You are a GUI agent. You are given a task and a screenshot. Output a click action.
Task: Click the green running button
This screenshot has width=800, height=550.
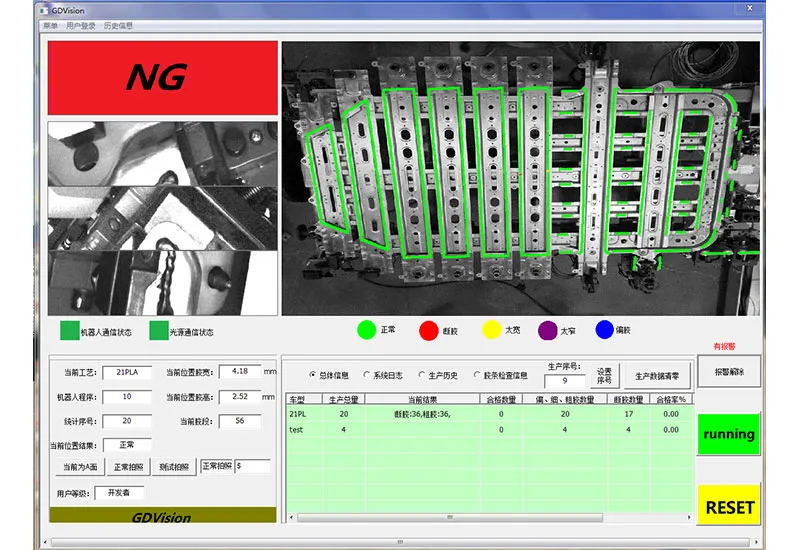point(728,435)
